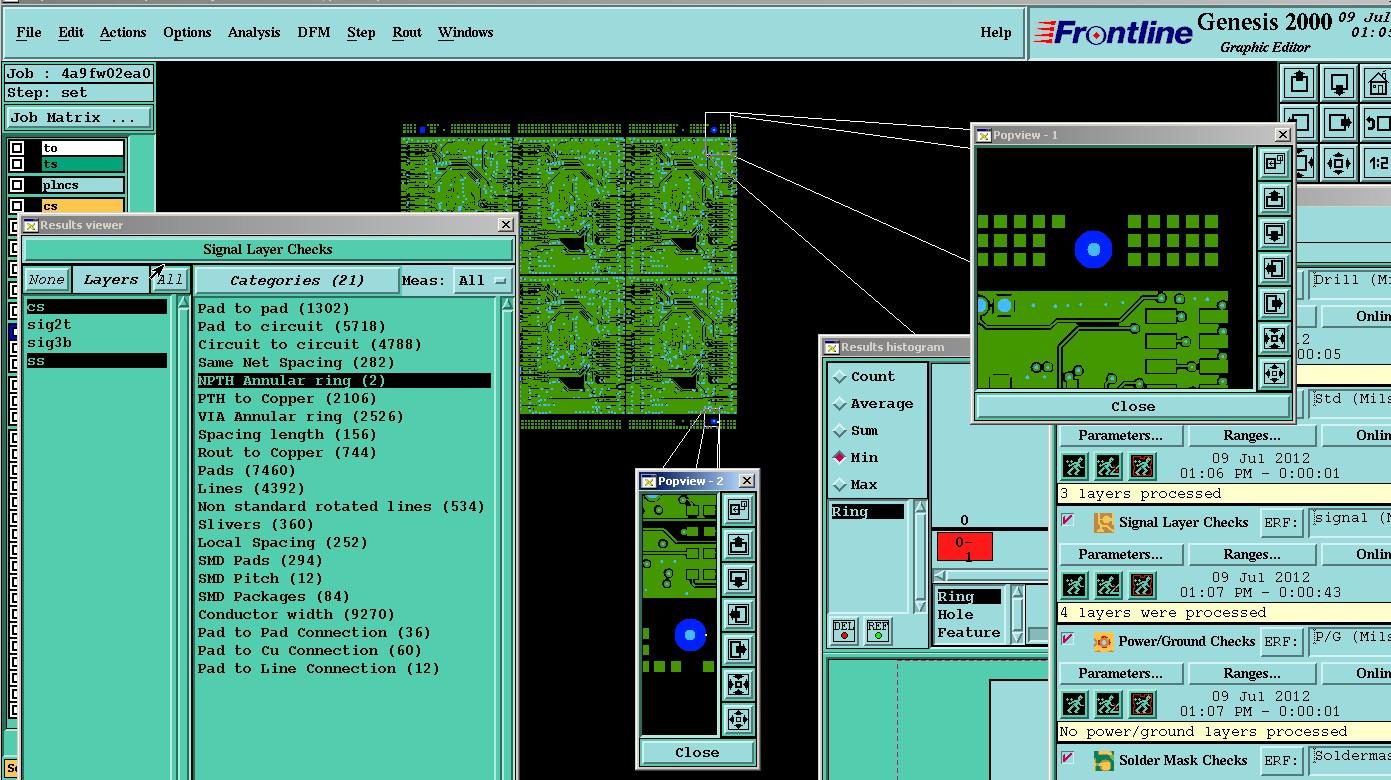Click Ranges... under Power/Ground Checks
The image size is (1391, 780).
tap(1251, 673)
